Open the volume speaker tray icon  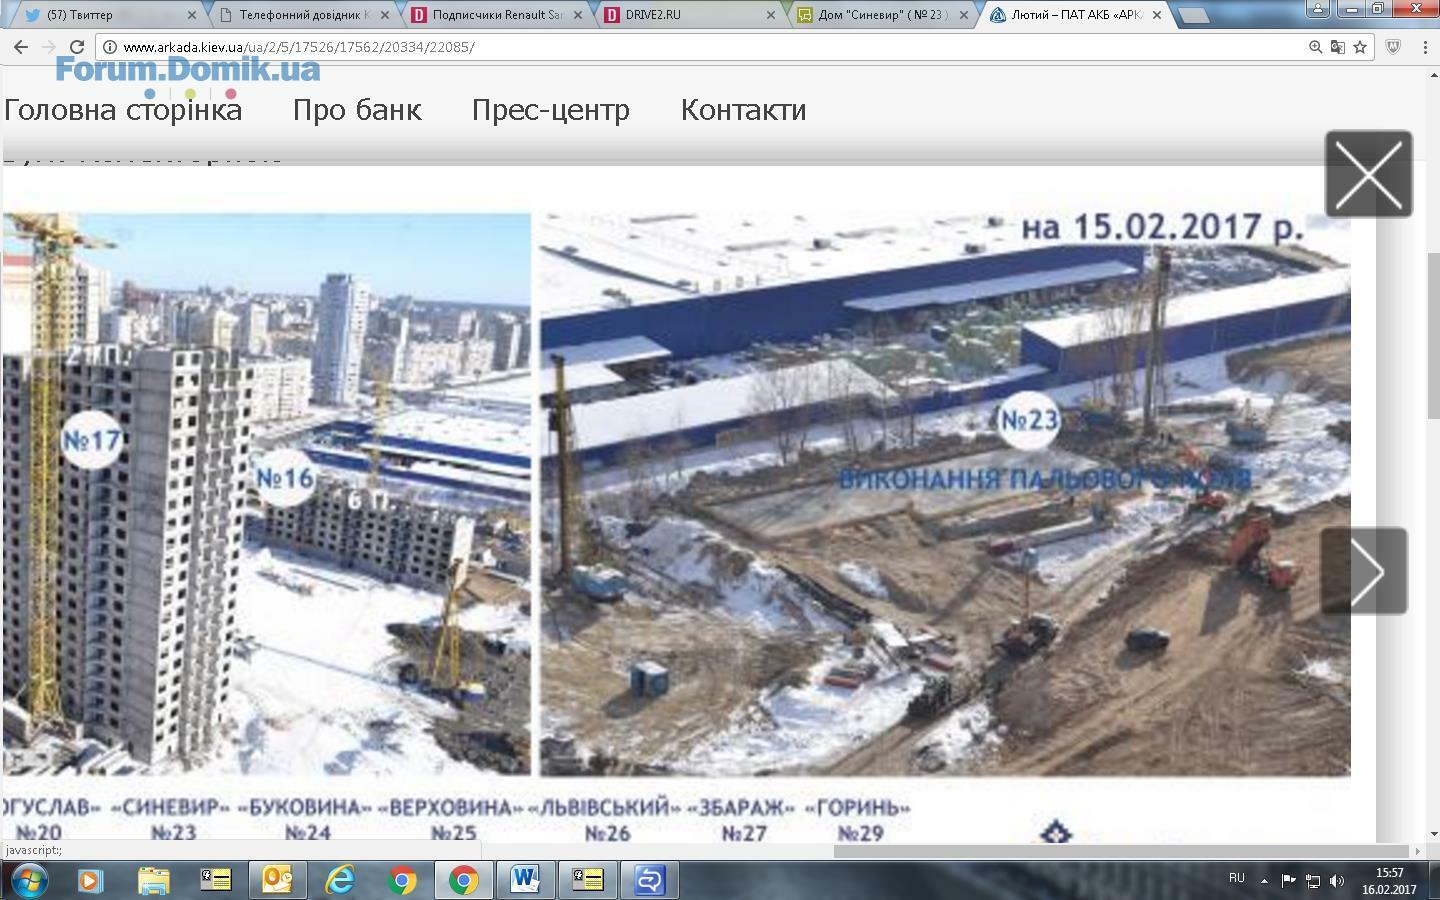click(x=1337, y=881)
